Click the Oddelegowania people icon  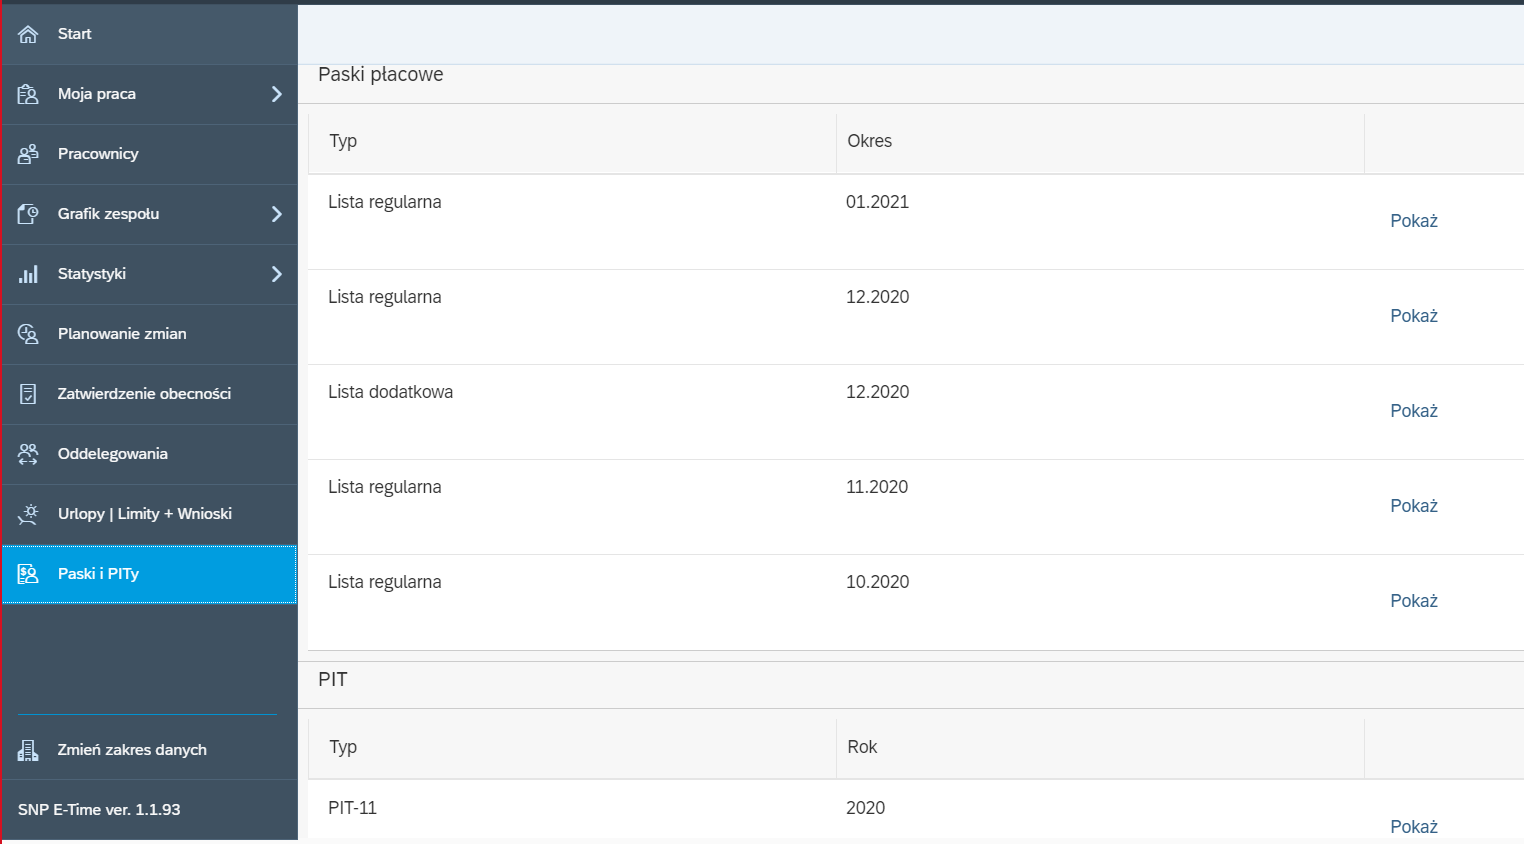(x=28, y=454)
